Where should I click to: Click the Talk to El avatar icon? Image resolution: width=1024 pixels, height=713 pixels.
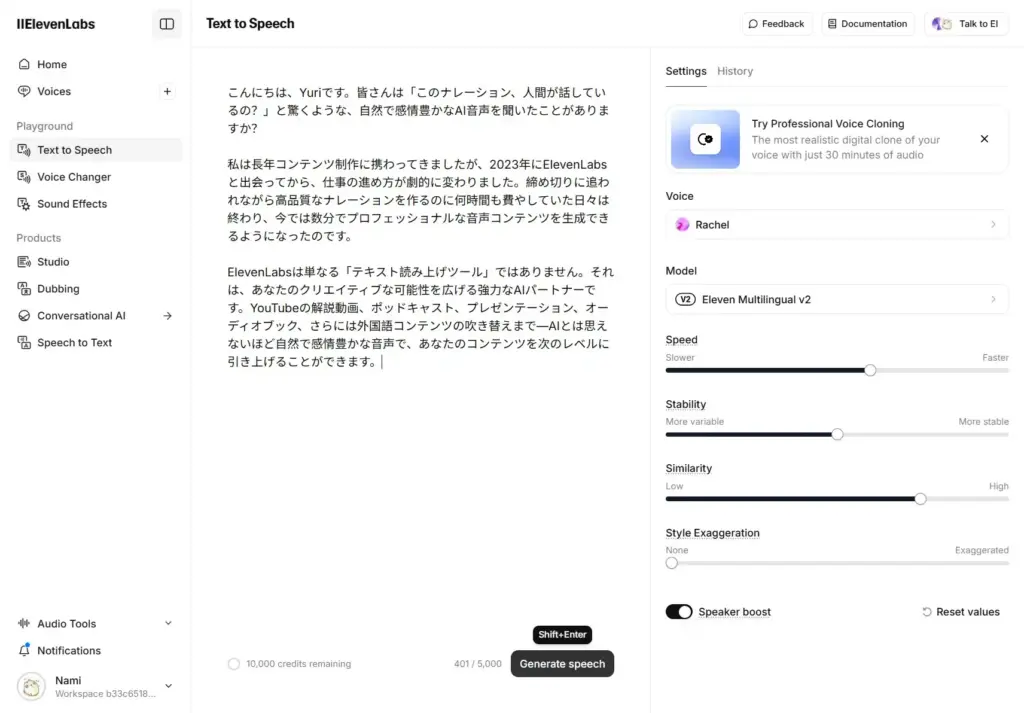pyautogui.click(x=942, y=24)
